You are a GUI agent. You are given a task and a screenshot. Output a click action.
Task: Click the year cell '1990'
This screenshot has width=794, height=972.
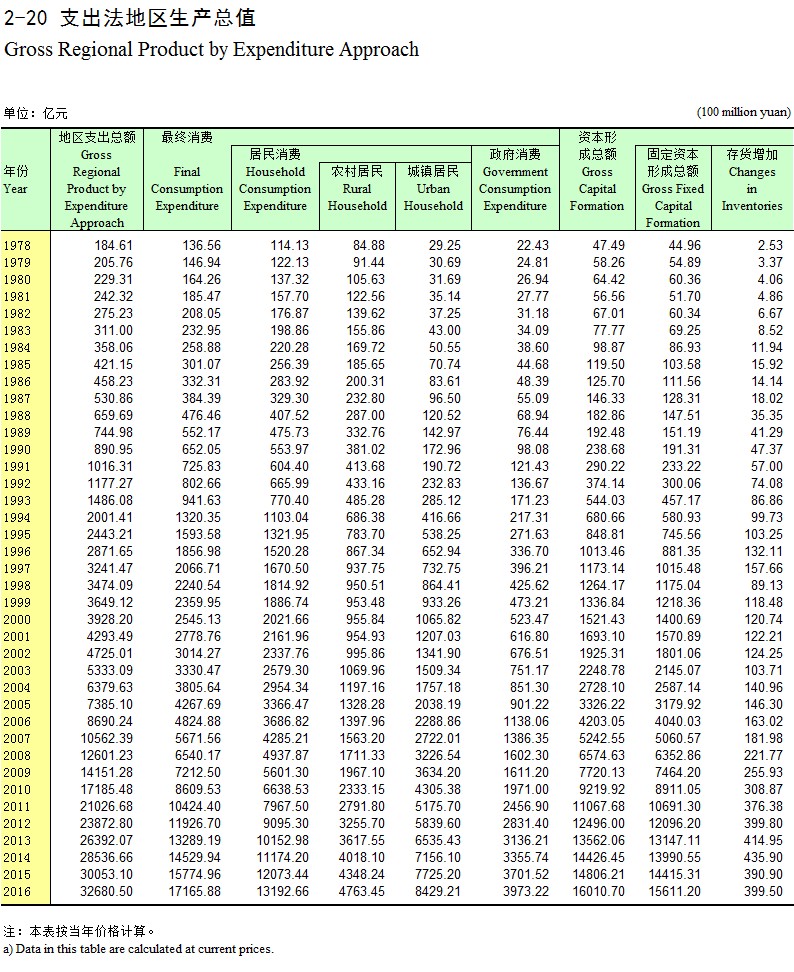point(17,450)
